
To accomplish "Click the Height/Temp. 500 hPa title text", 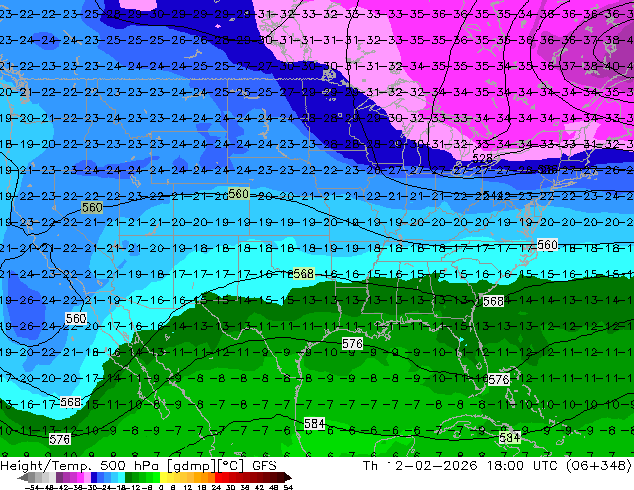I will [80, 466].
